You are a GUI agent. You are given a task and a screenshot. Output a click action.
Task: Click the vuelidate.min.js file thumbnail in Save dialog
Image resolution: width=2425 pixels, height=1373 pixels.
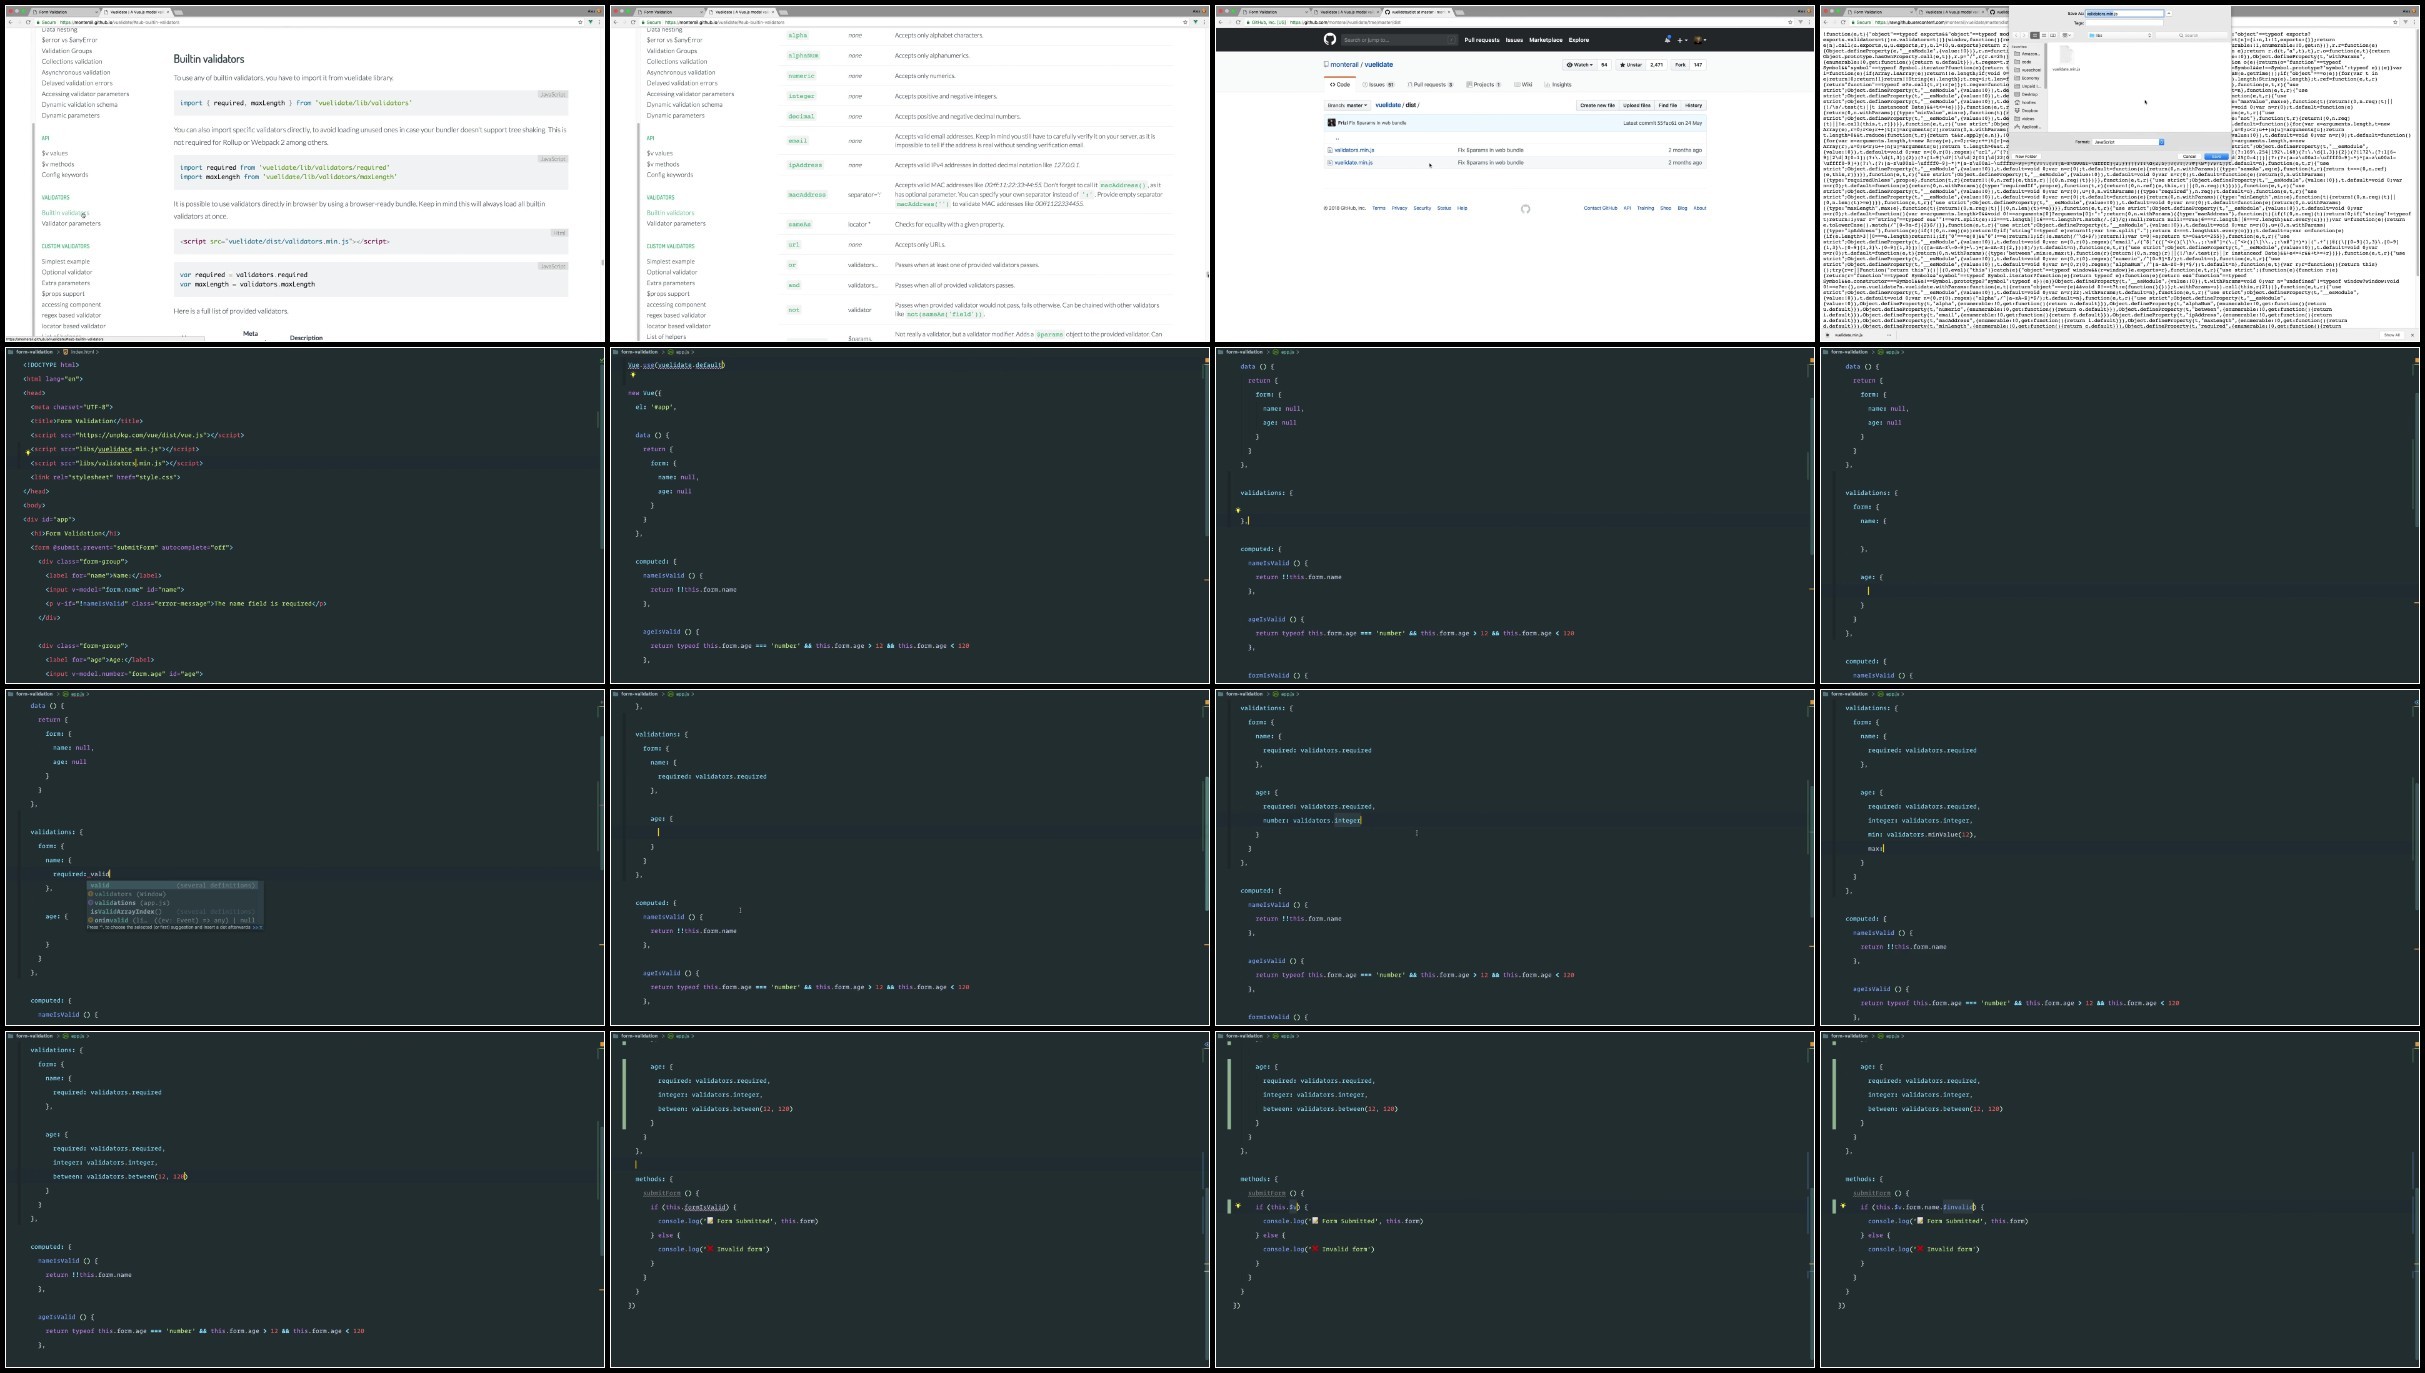click(x=2066, y=54)
